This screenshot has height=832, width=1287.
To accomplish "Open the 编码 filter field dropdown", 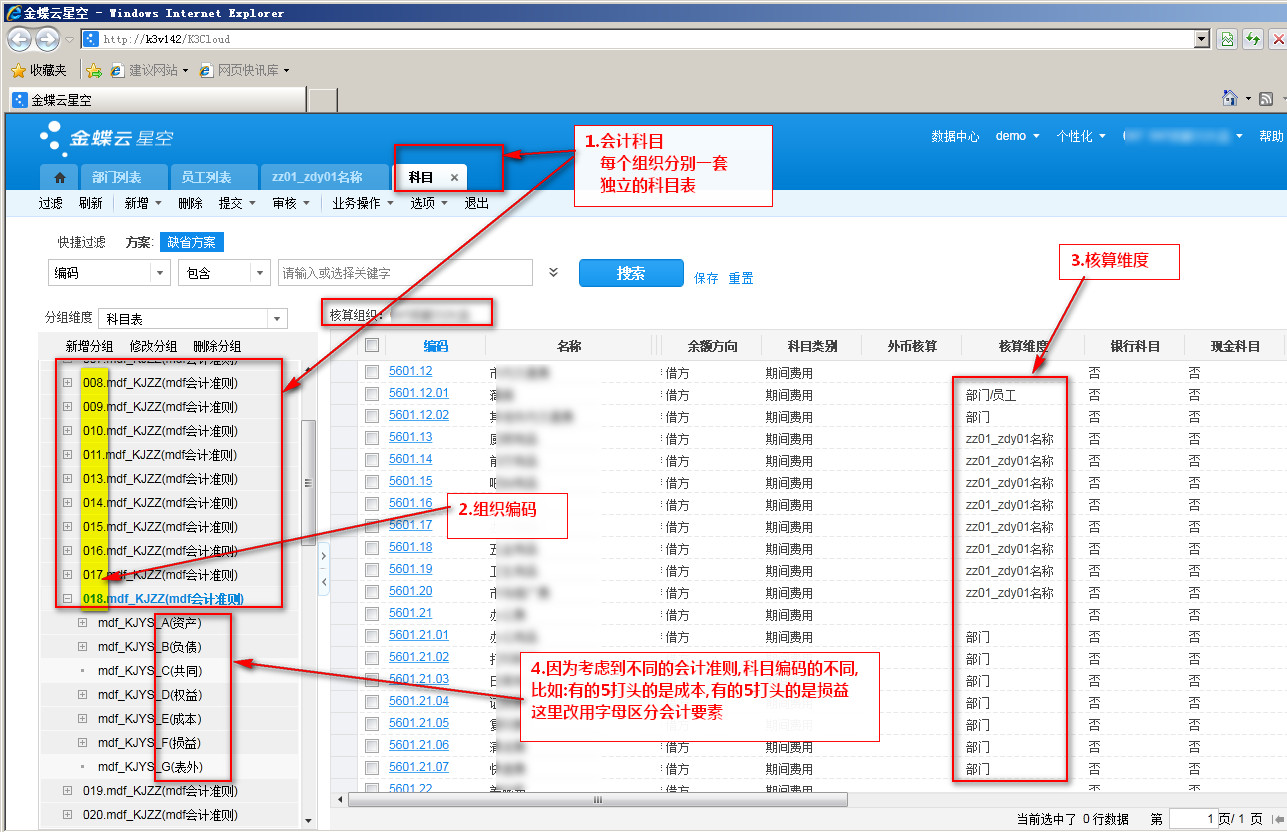I will pos(160,273).
